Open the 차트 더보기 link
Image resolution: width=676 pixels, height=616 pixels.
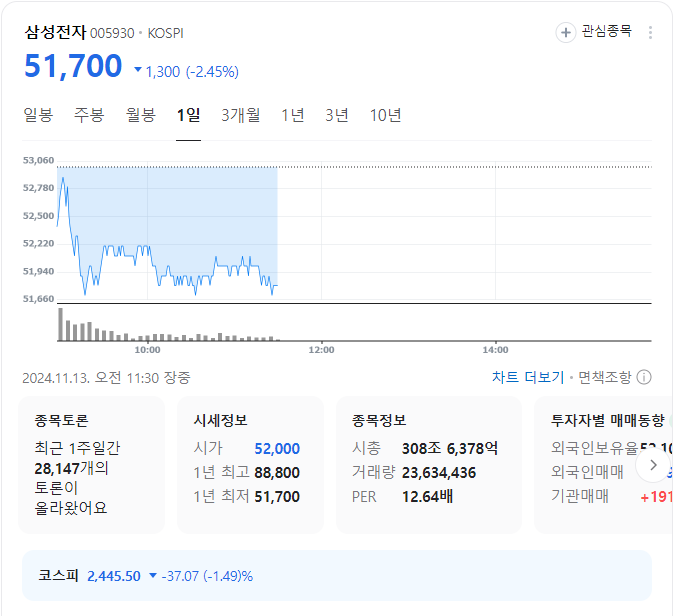tap(528, 377)
